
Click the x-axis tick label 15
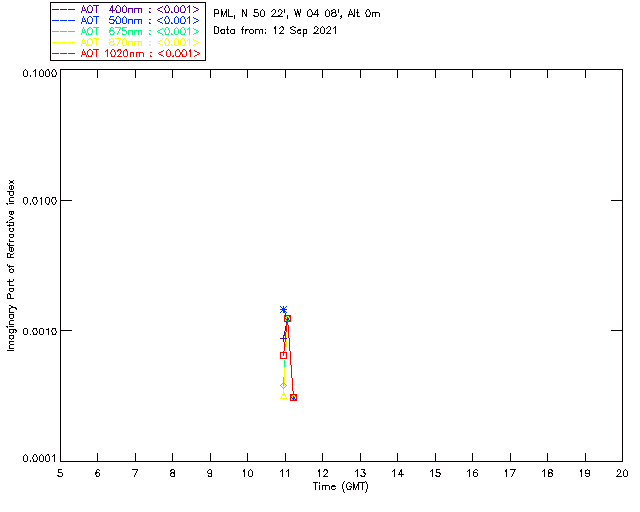point(435,473)
